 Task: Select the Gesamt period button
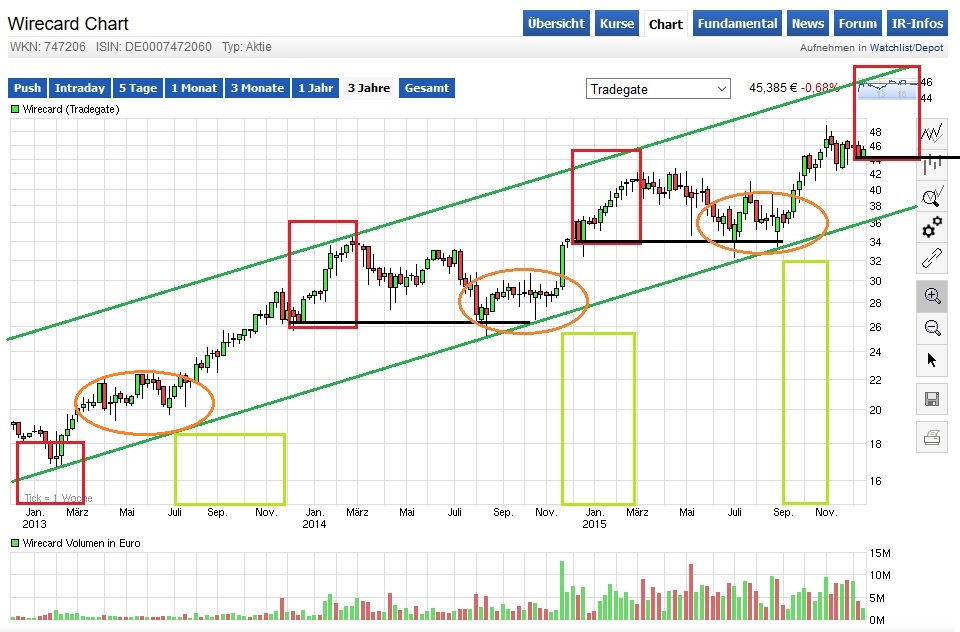[427, 88]
